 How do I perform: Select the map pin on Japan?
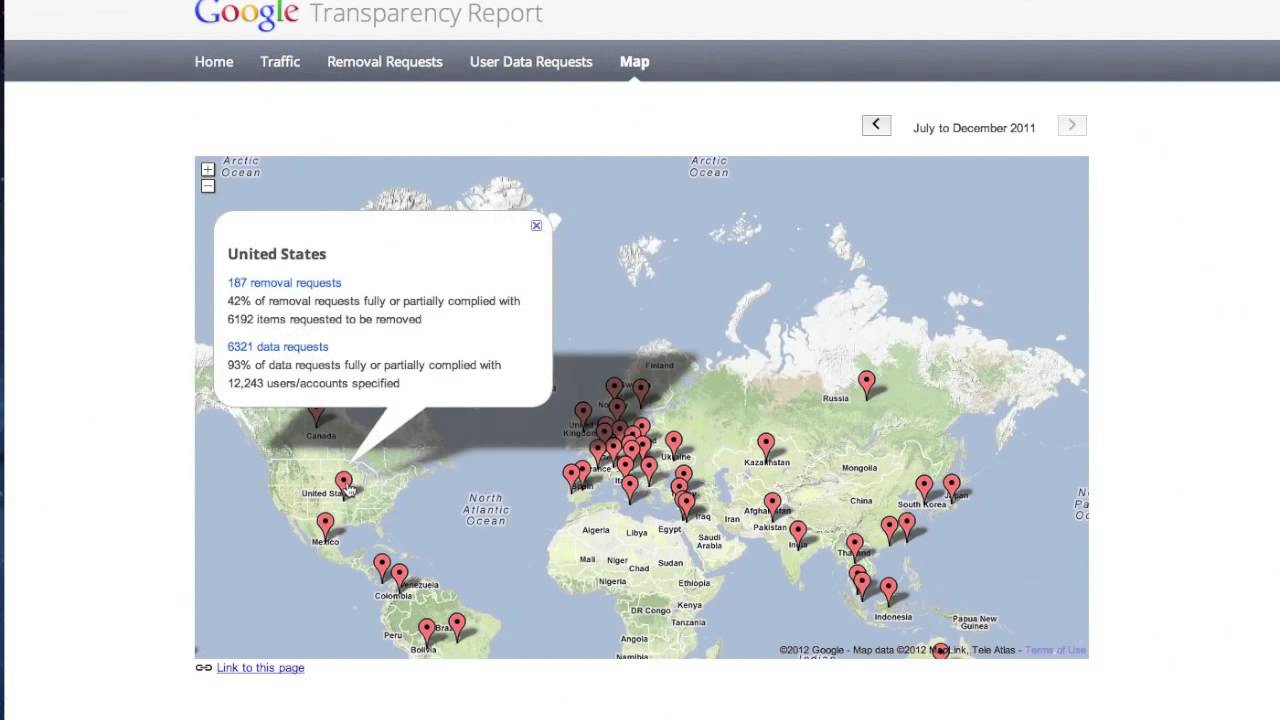[x=952, y=487]
